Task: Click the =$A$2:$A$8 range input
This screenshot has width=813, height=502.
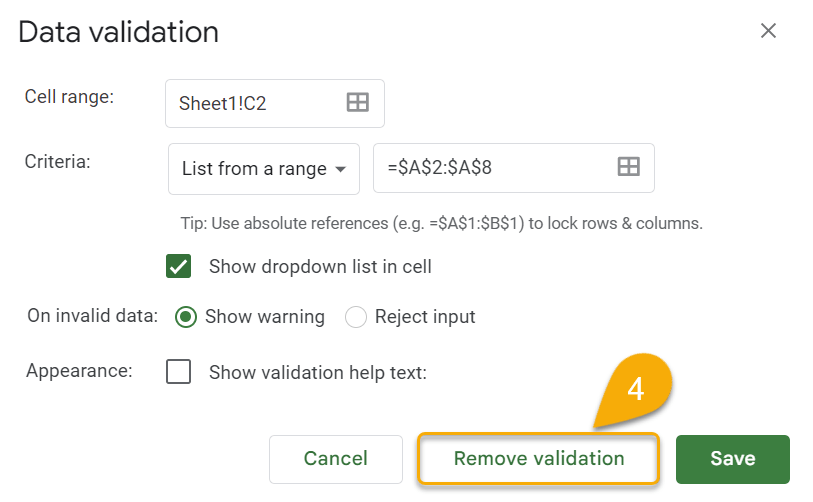Action: [x=513, y=168]
